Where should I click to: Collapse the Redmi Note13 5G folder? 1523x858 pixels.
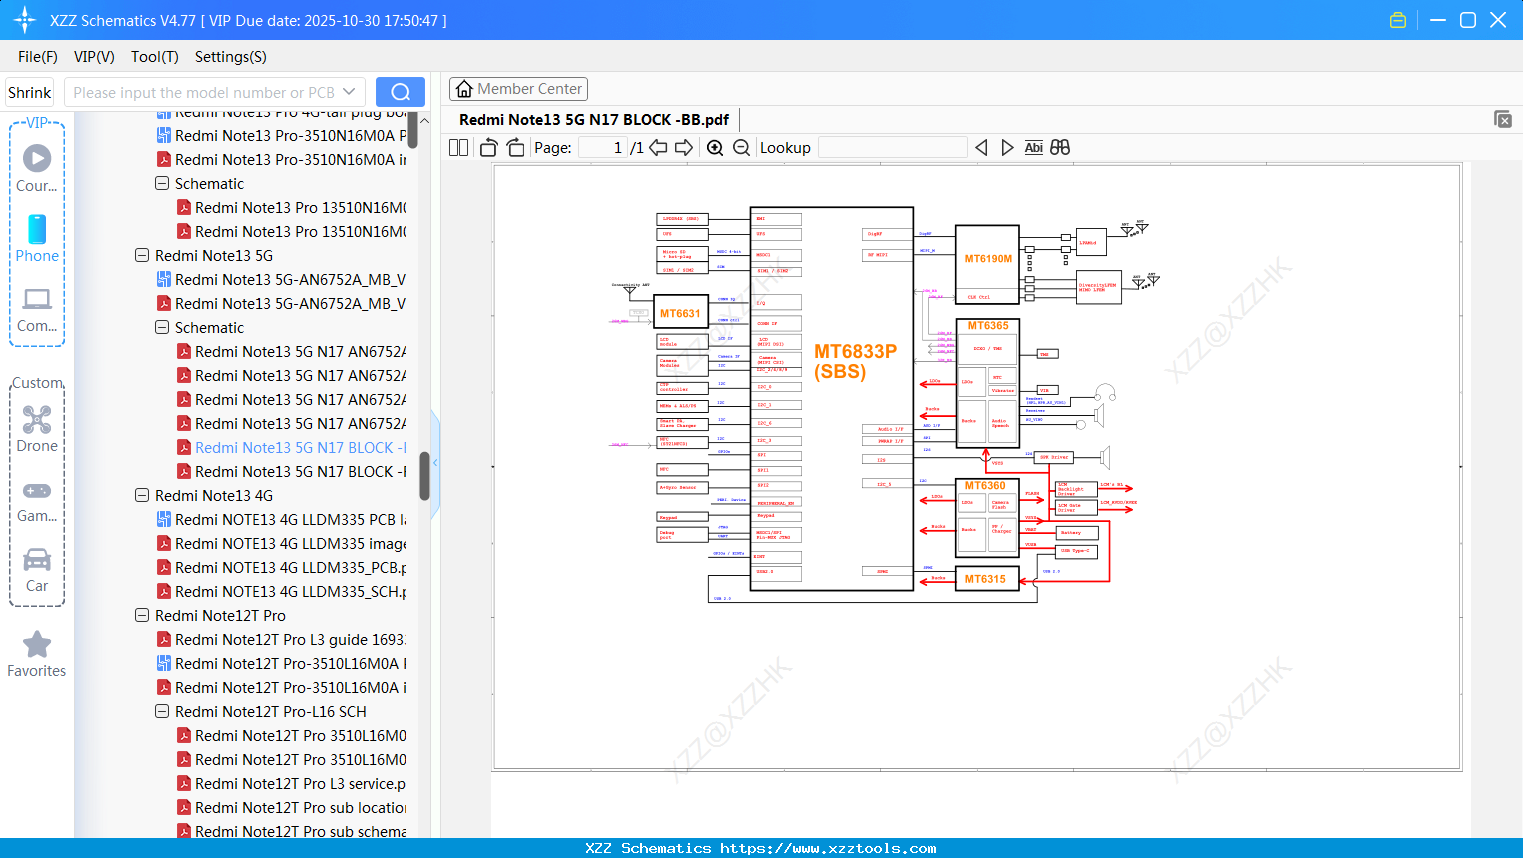(x=142, y=256)
